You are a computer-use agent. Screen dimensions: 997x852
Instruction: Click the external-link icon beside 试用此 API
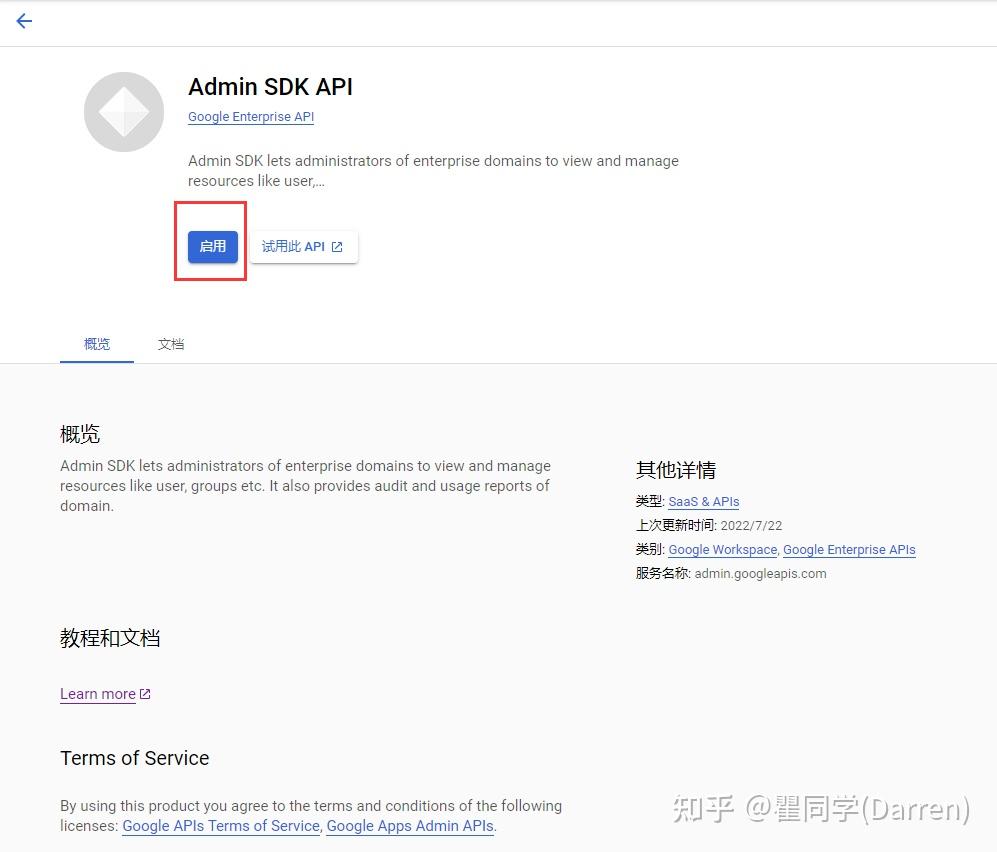[336, 246]
